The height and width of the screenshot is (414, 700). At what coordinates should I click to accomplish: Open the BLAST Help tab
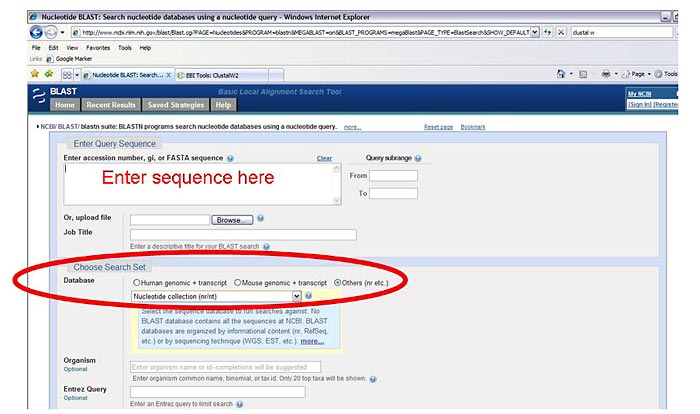223,105
